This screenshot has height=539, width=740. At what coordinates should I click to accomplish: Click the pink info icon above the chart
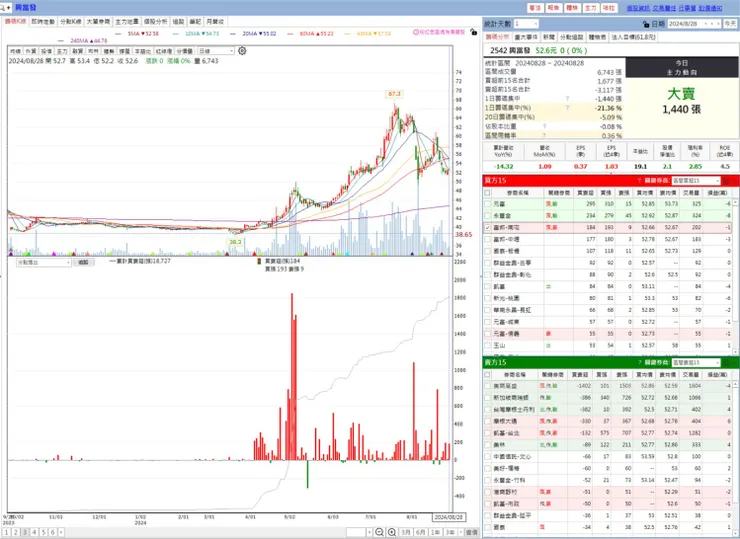tap(416, 33)
